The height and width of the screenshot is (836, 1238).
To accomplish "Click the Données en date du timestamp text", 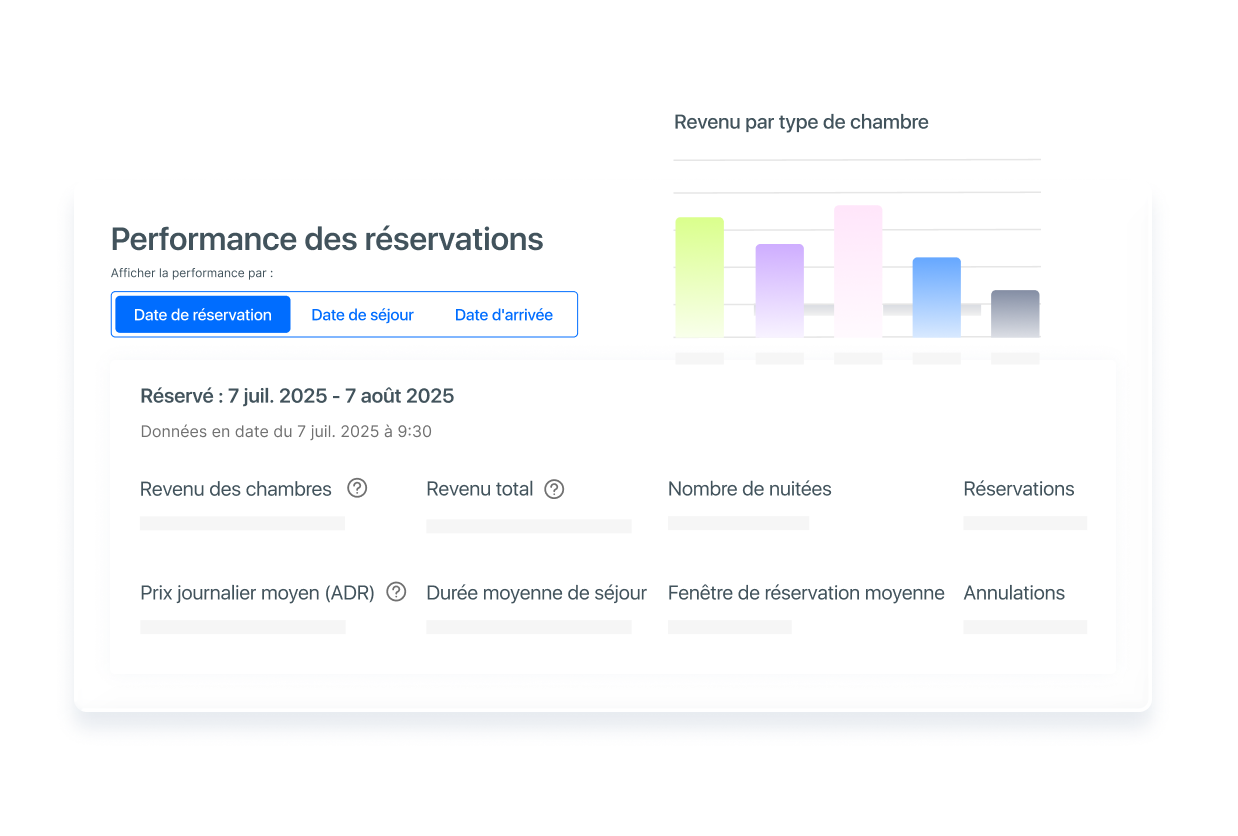I will [x=286, y=432].
